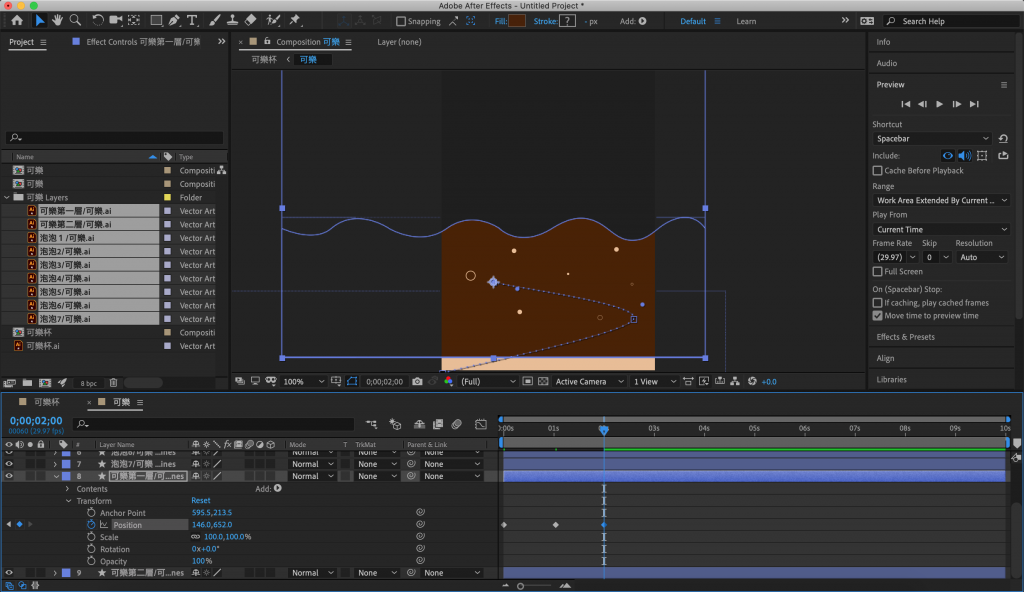1024x592 pixels.
Task: Open the Fill color swatch
Action: coord(516,21)
